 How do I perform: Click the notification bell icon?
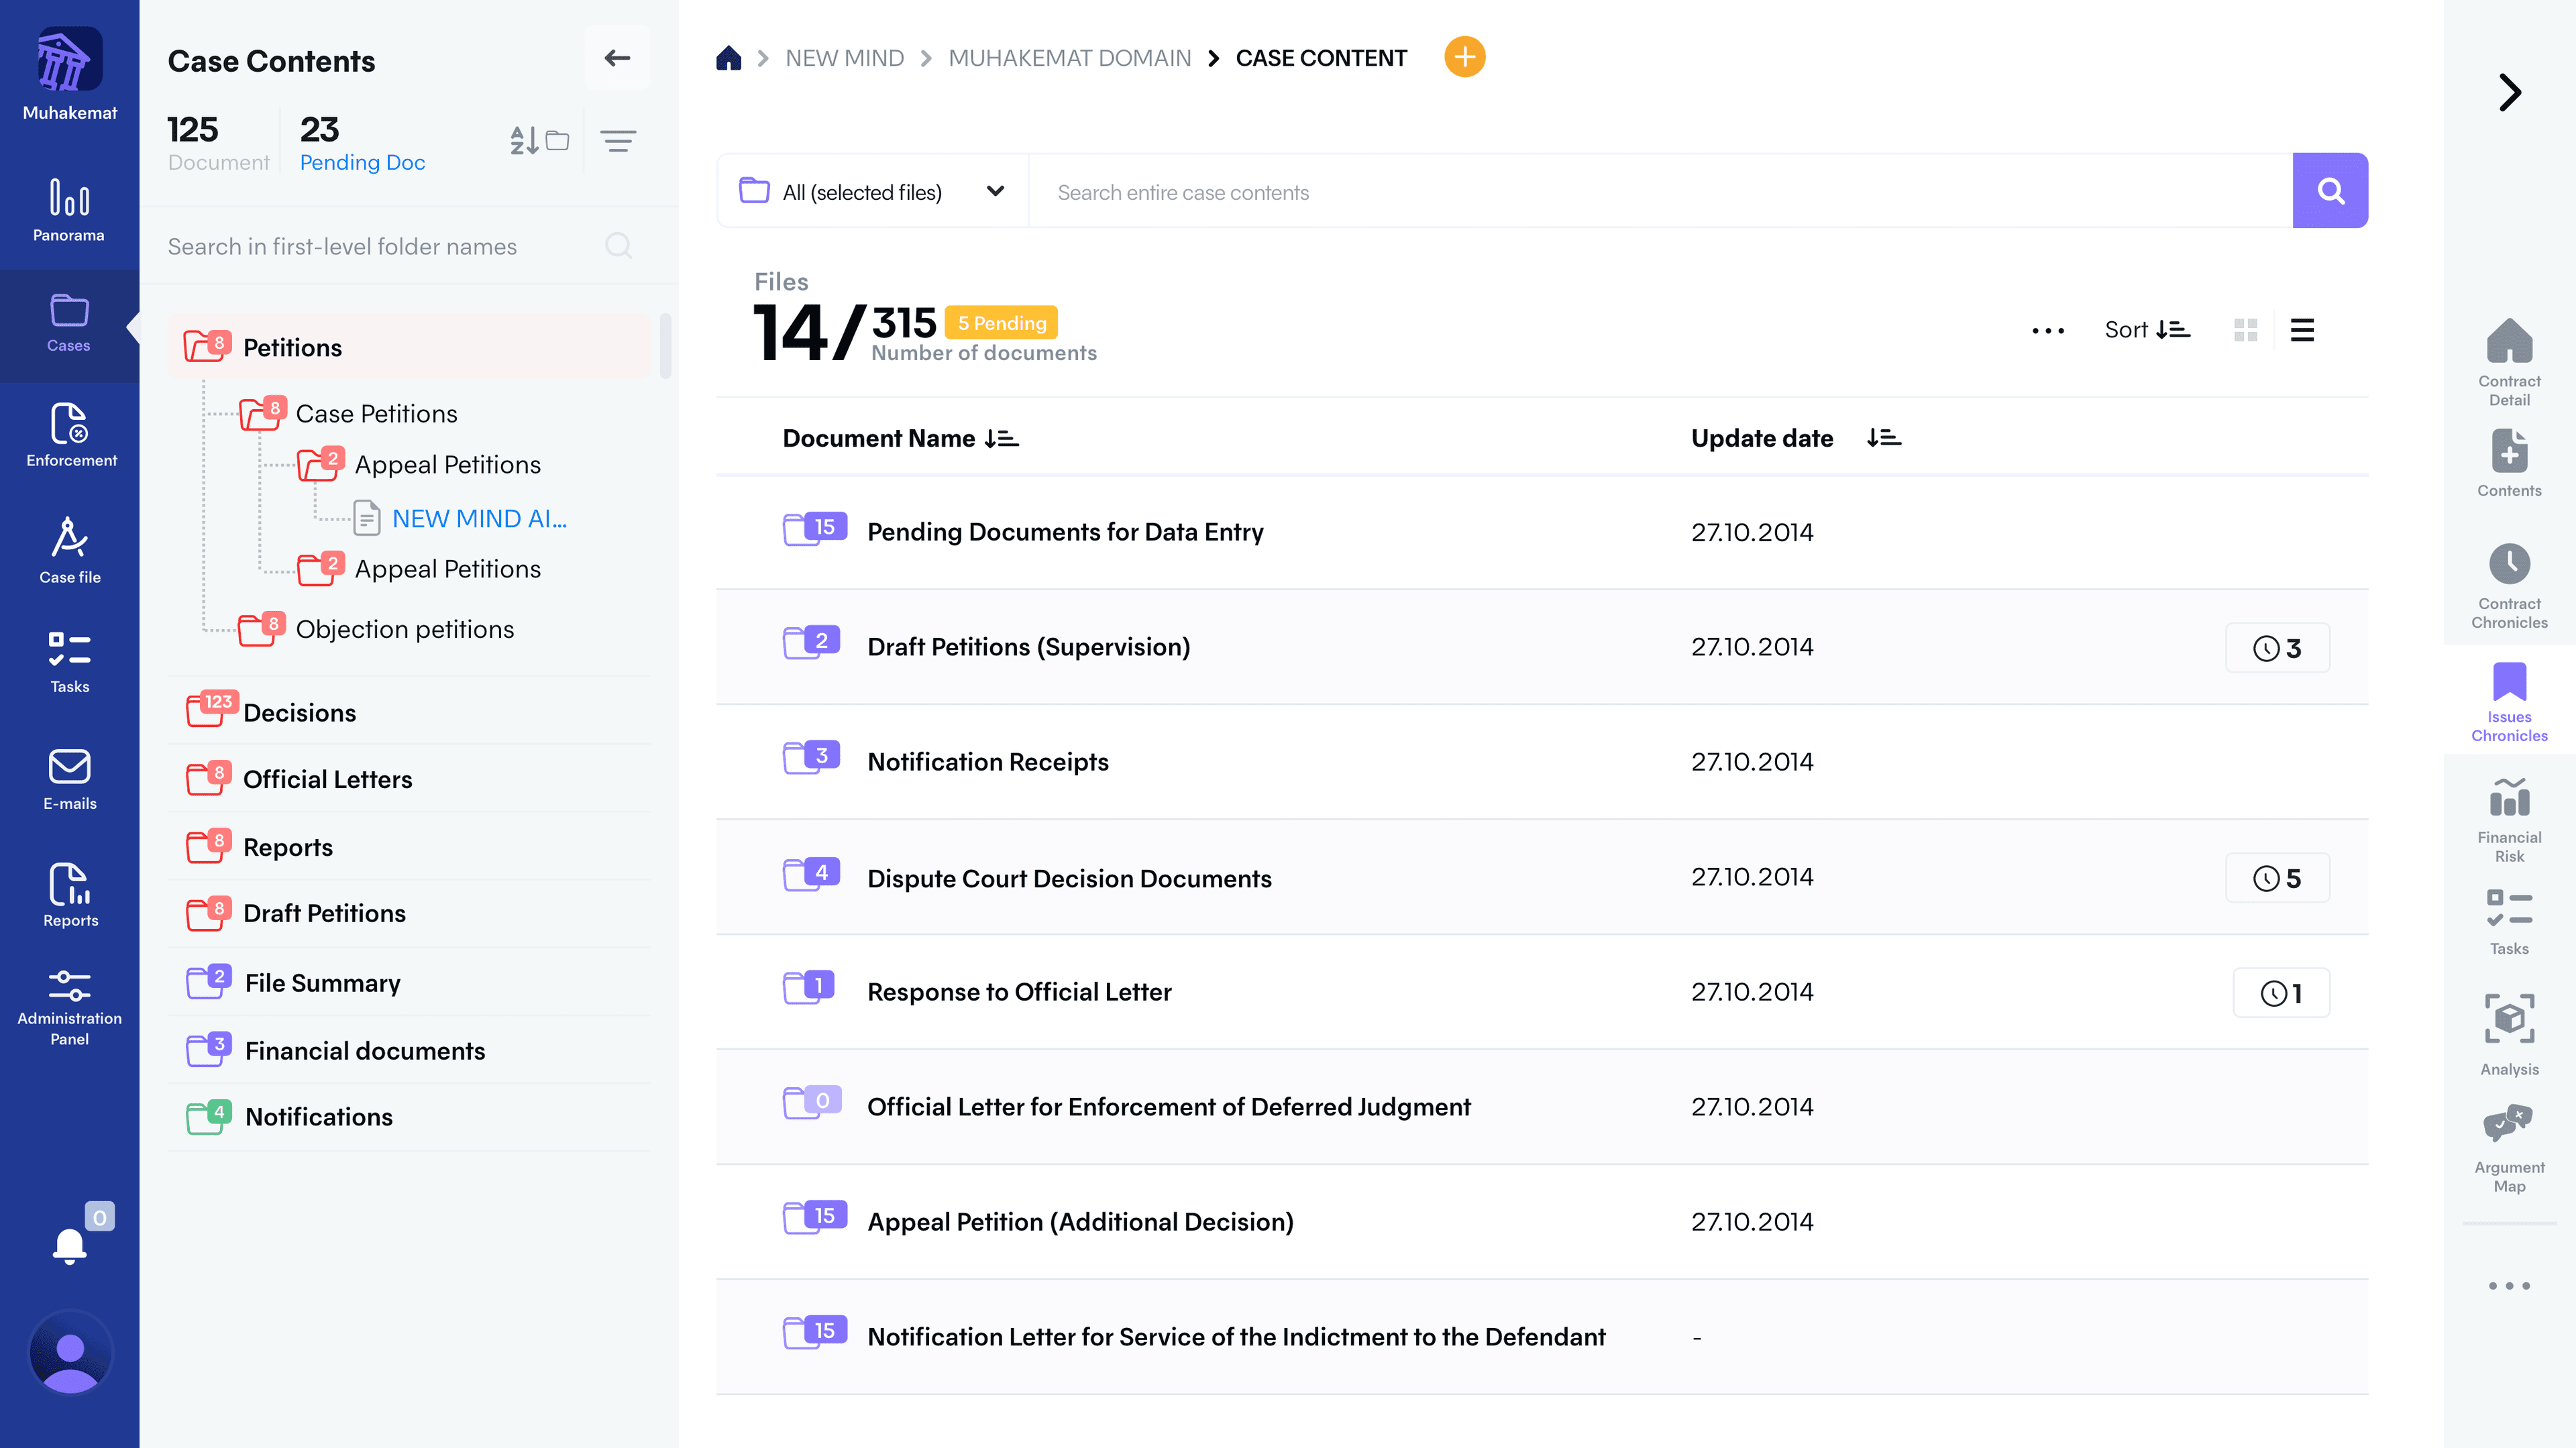pyautogui.click(x=69, y=1245)
